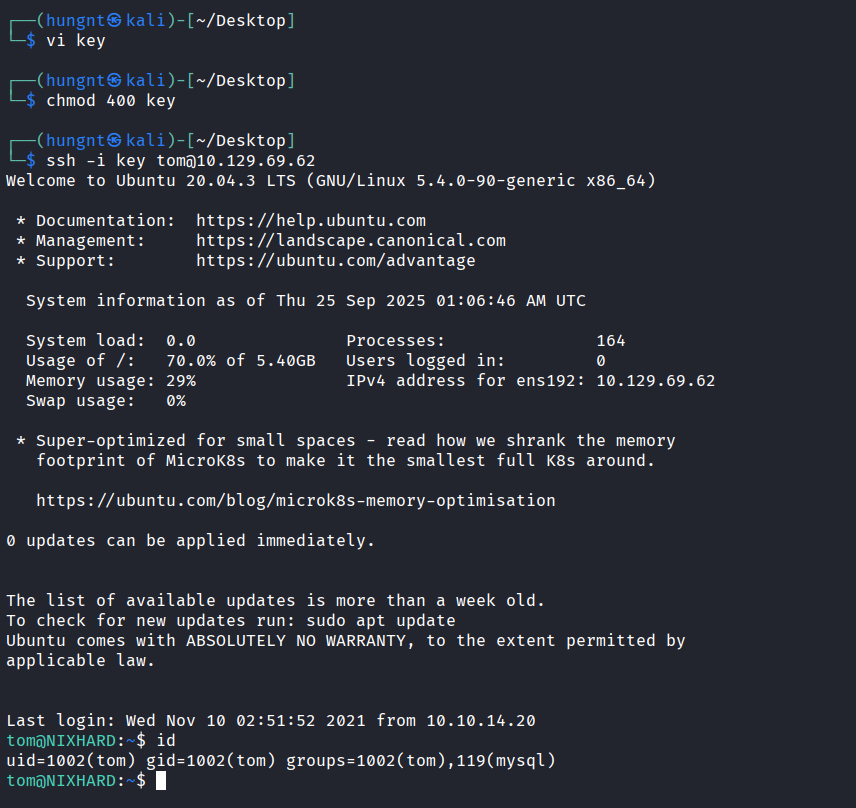The height and width of the screenshot is (808, 856).
Task: Click the 'vi key' command text
Action: (75, 41)
